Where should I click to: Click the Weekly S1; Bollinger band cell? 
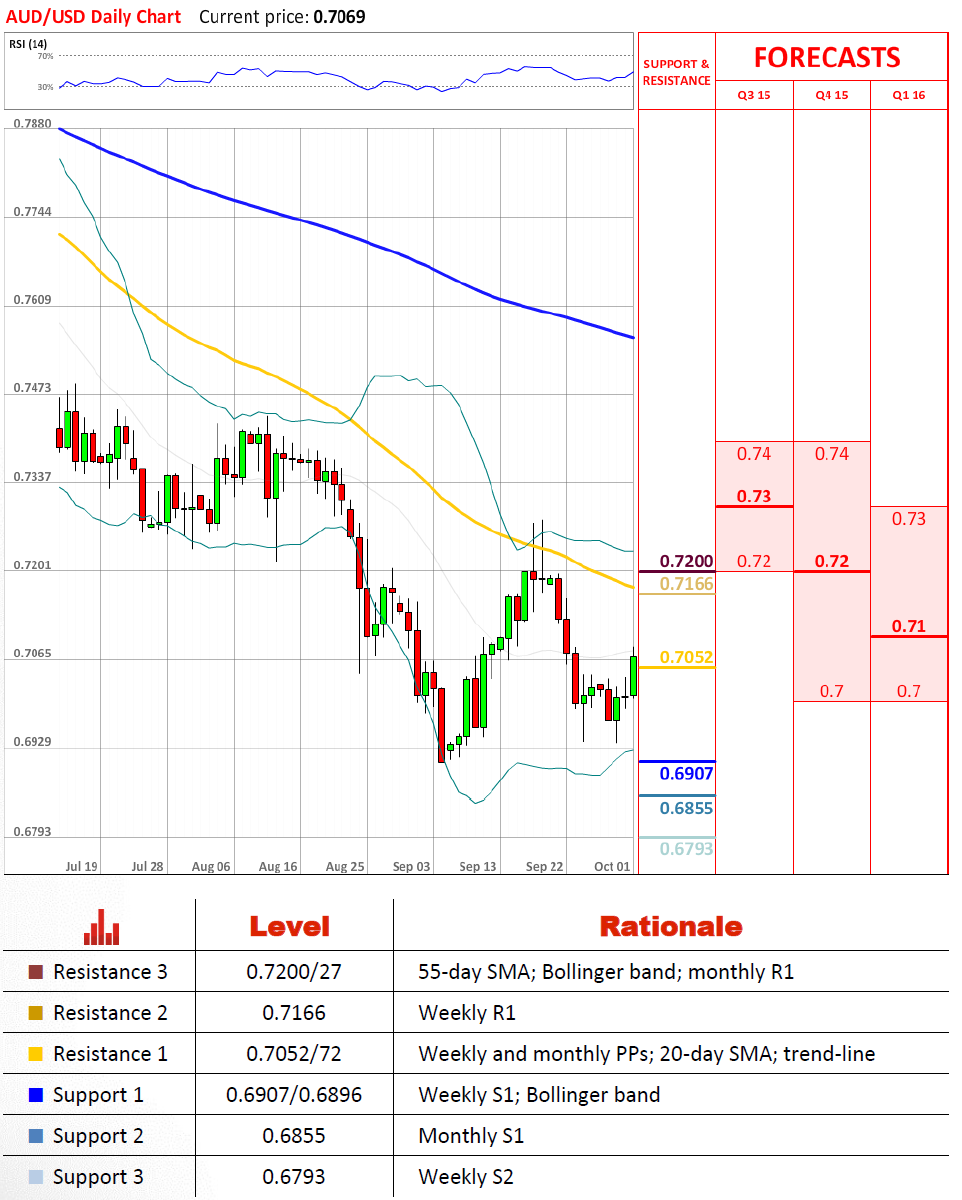pyautogui.click(x=539, y=1095)
